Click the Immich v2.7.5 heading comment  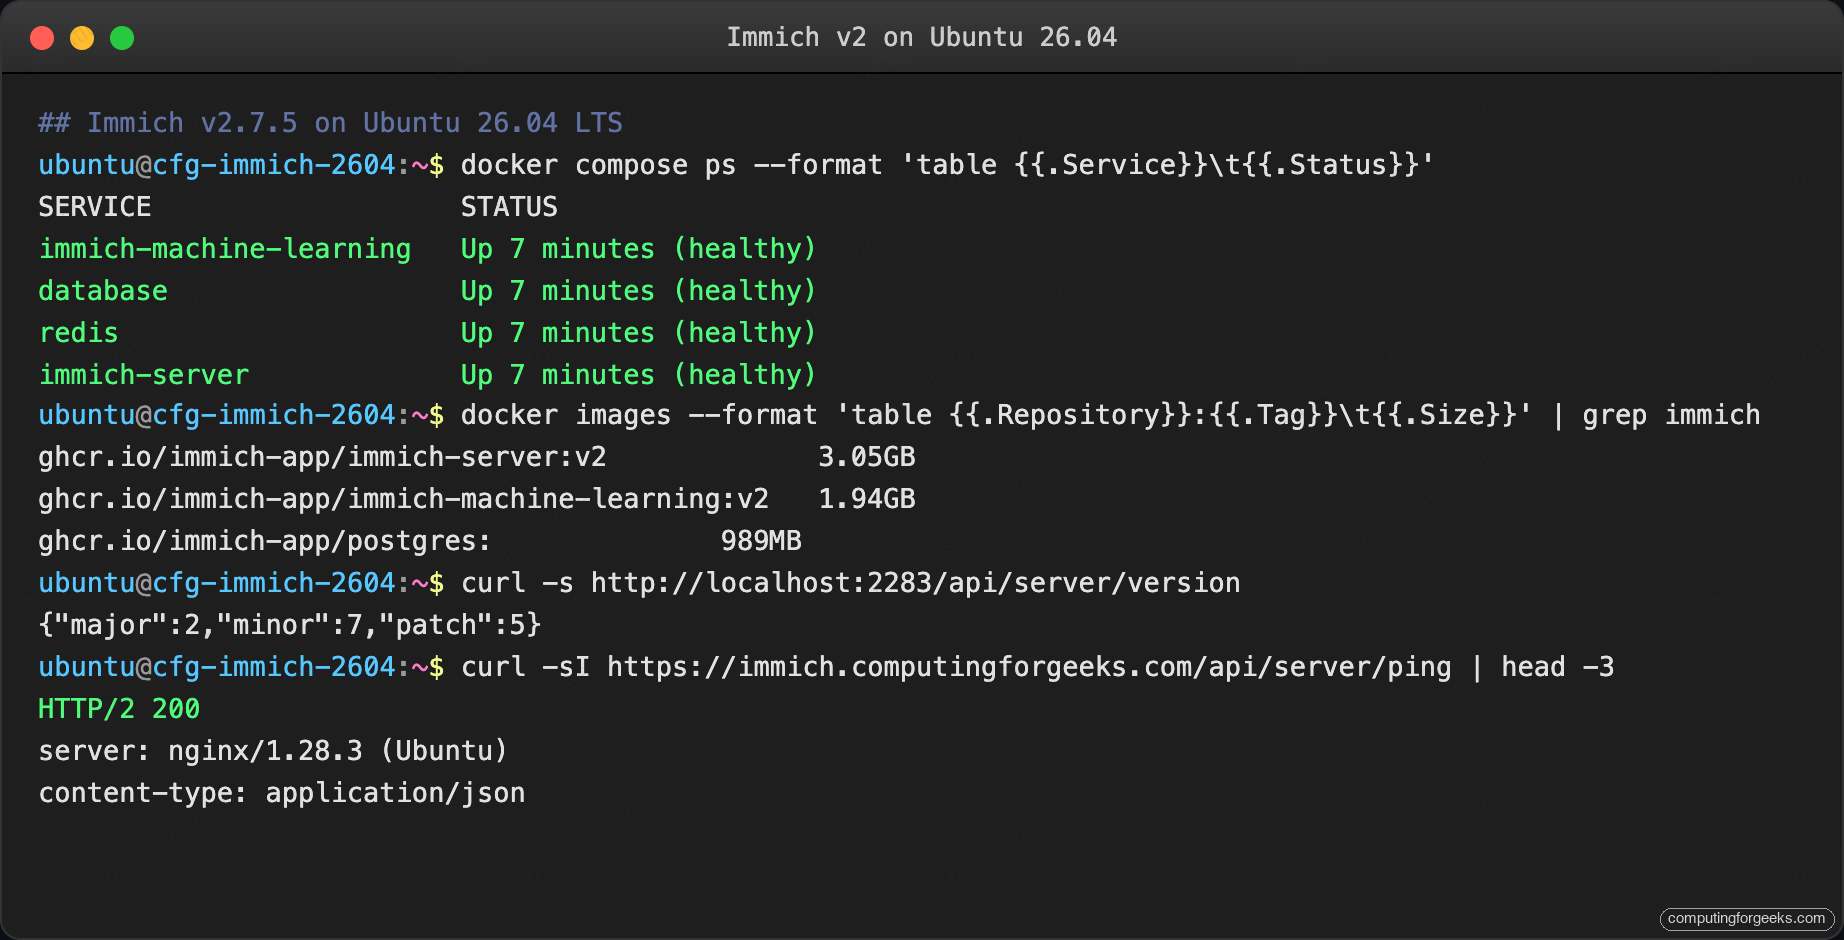pyautogui.click(x=330, y=121)
